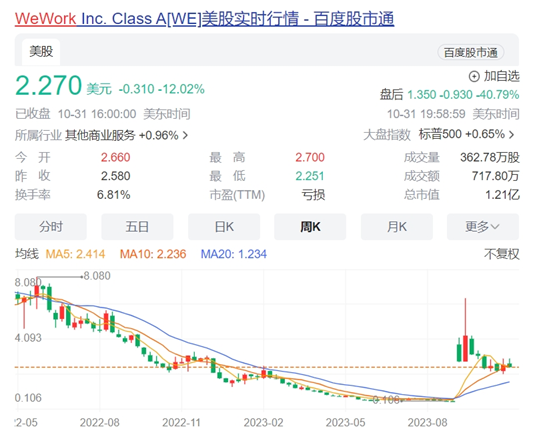Open industry link 其他商业服务 +0.96%
Image resolution: width=539 pixels, height=431 pixels.
click(x=122, y=135)
